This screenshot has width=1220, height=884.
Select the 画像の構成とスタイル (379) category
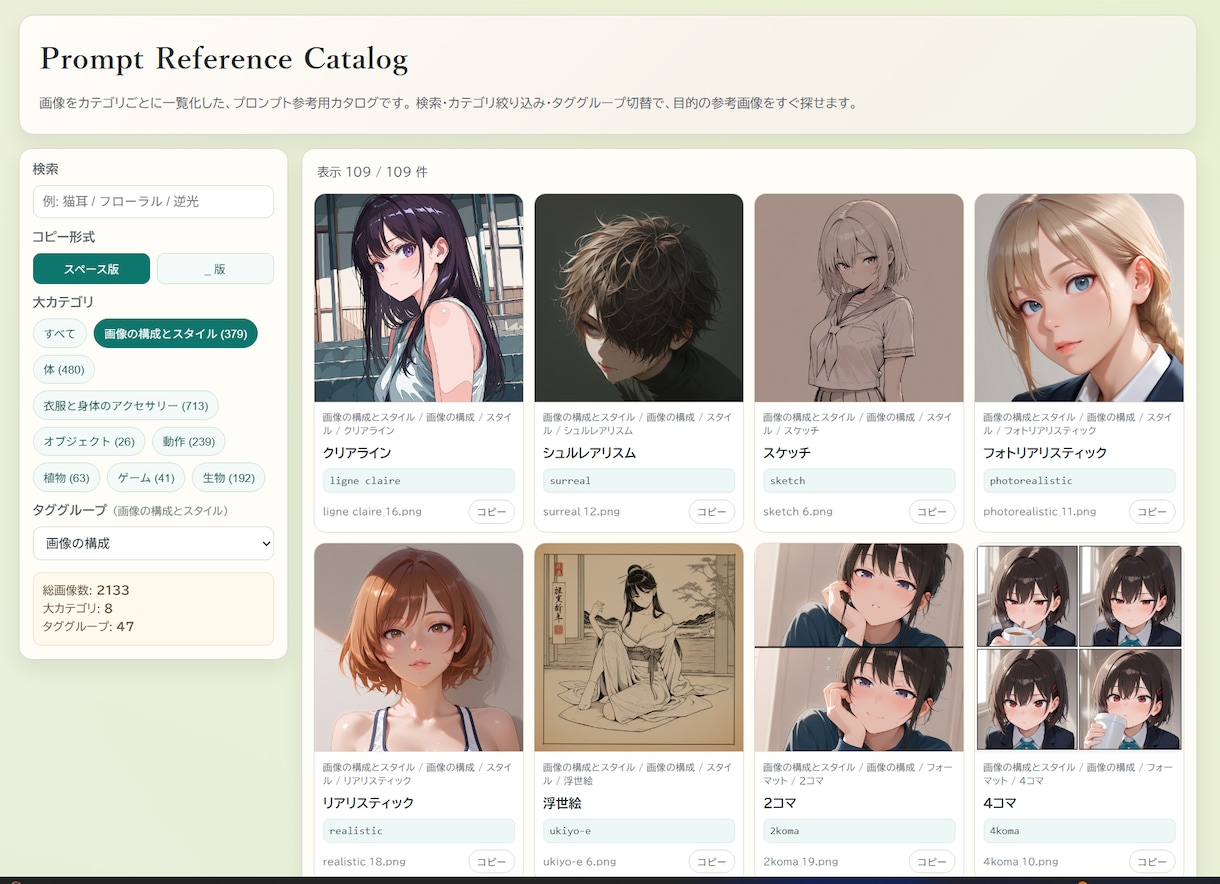tap(176, 334)
